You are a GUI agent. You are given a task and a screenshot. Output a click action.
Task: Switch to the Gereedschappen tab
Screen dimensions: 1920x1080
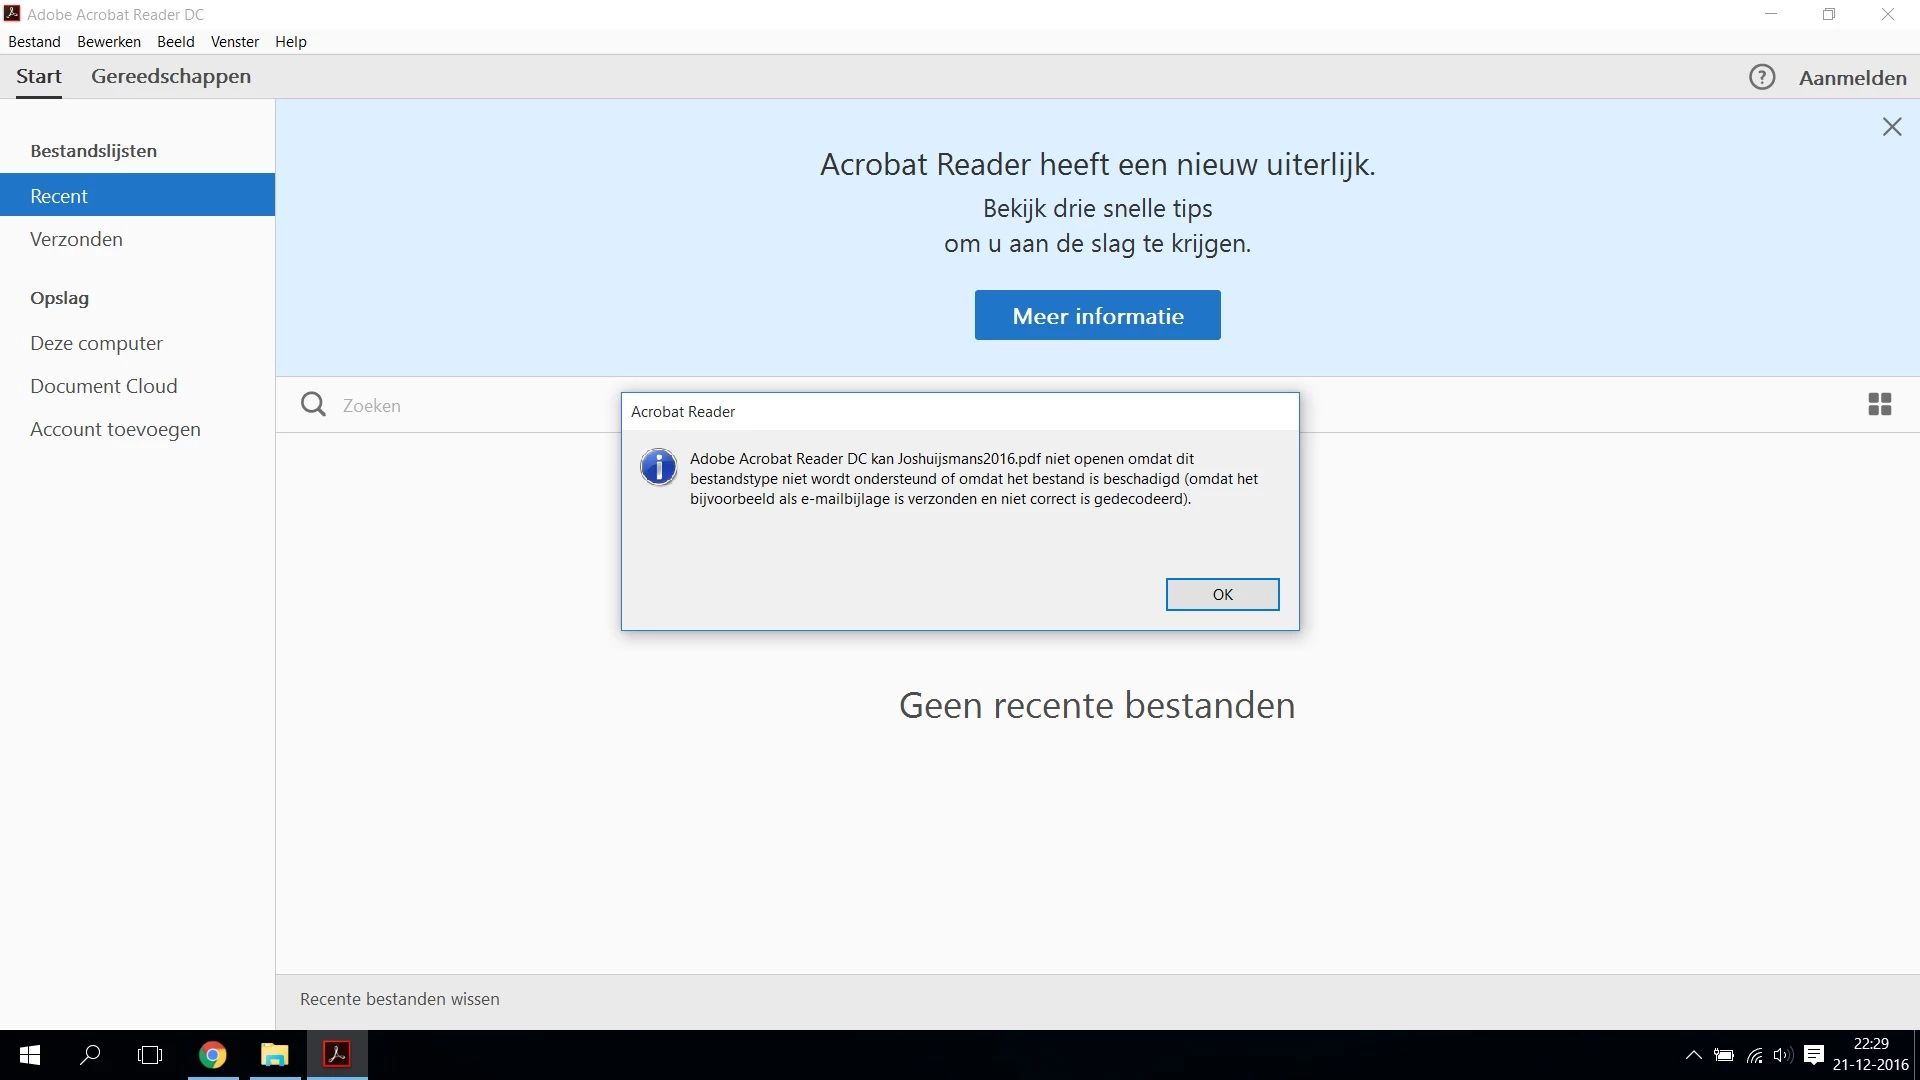point(171,77)
